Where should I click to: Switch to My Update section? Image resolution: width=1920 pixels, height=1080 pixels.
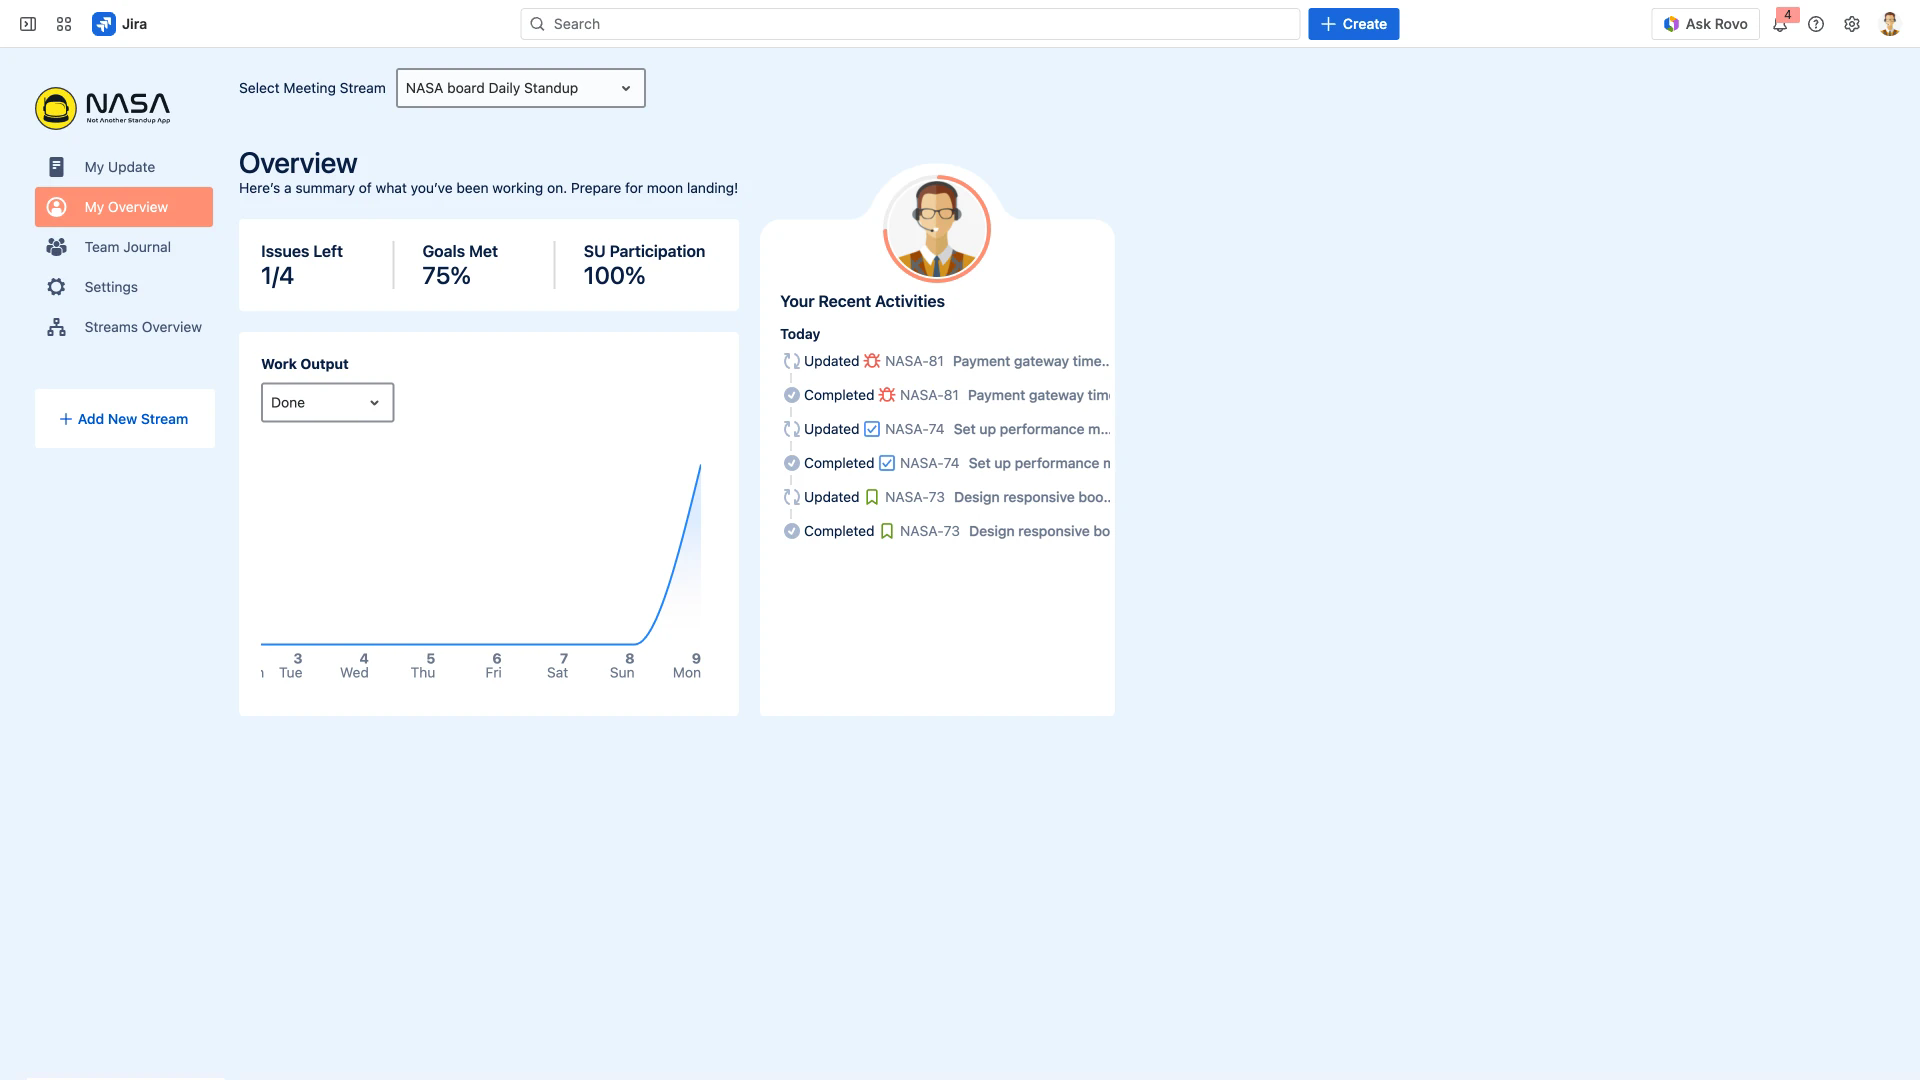point(119,167)
